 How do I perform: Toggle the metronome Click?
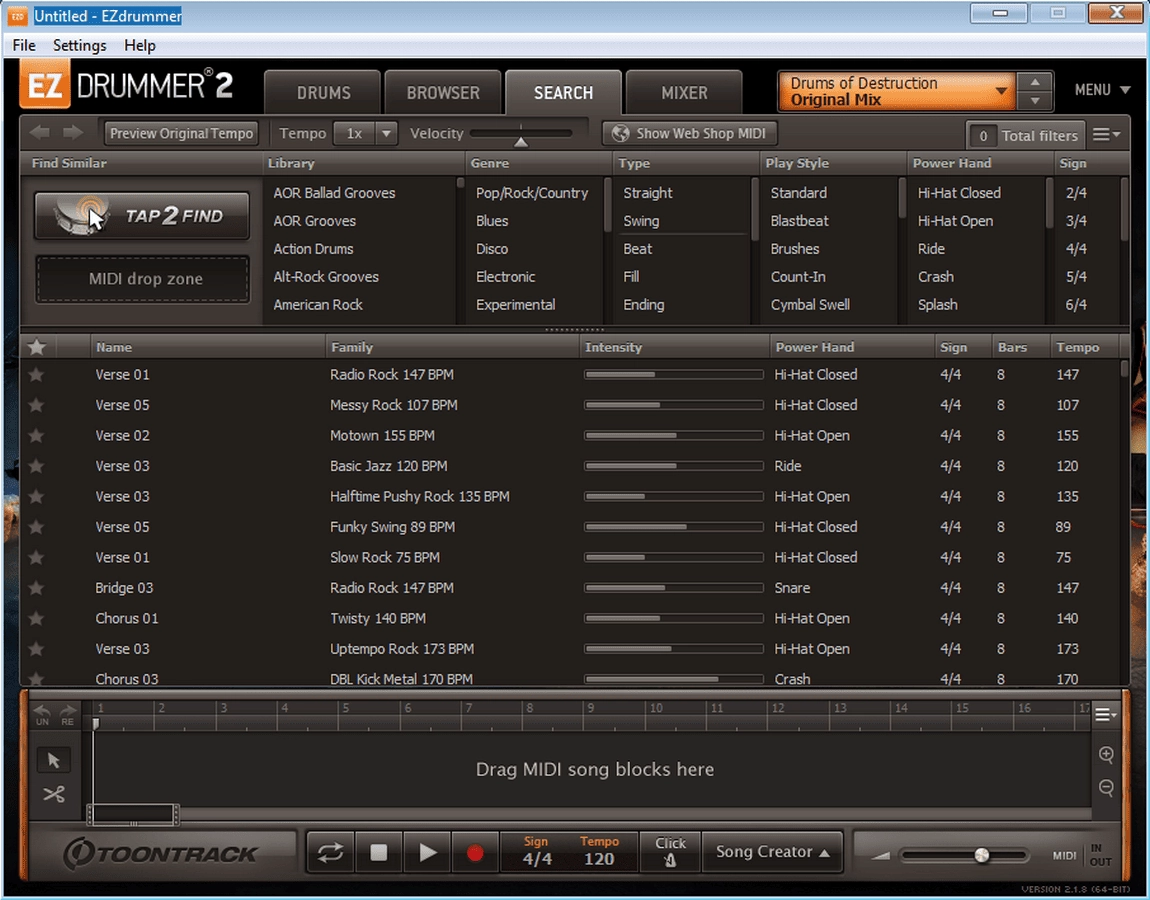(x=670, y=852)
